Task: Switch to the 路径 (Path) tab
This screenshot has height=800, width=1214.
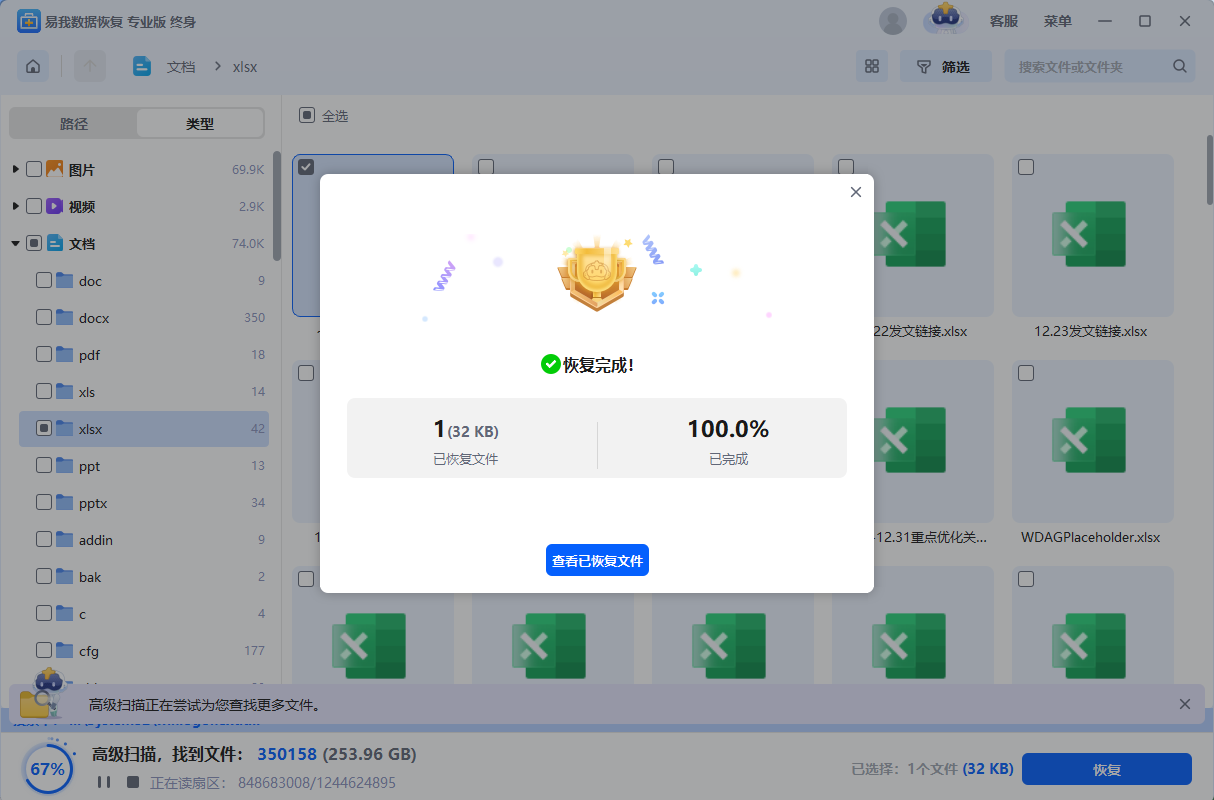Action: click(74, 124)
